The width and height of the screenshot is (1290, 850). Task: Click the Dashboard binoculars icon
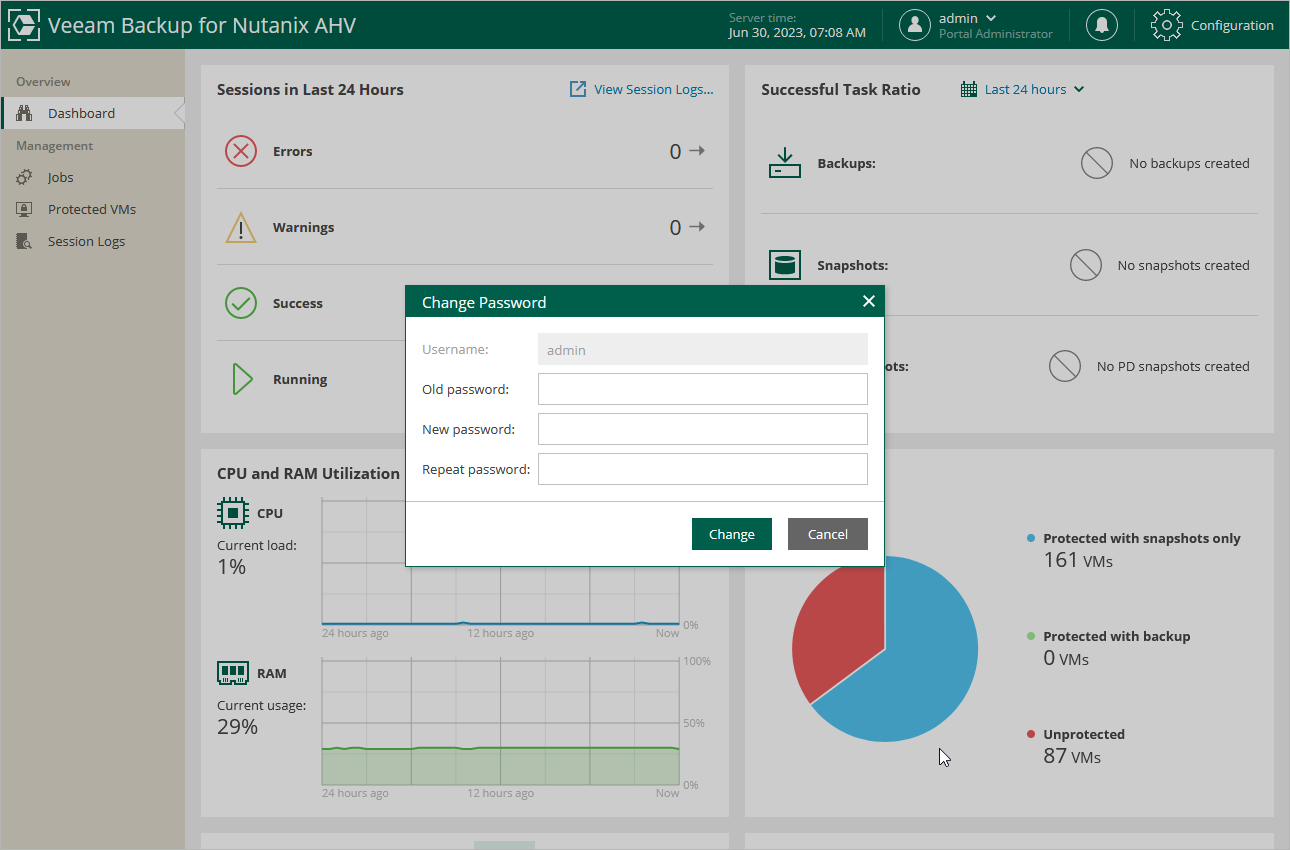tap(25, 113)
